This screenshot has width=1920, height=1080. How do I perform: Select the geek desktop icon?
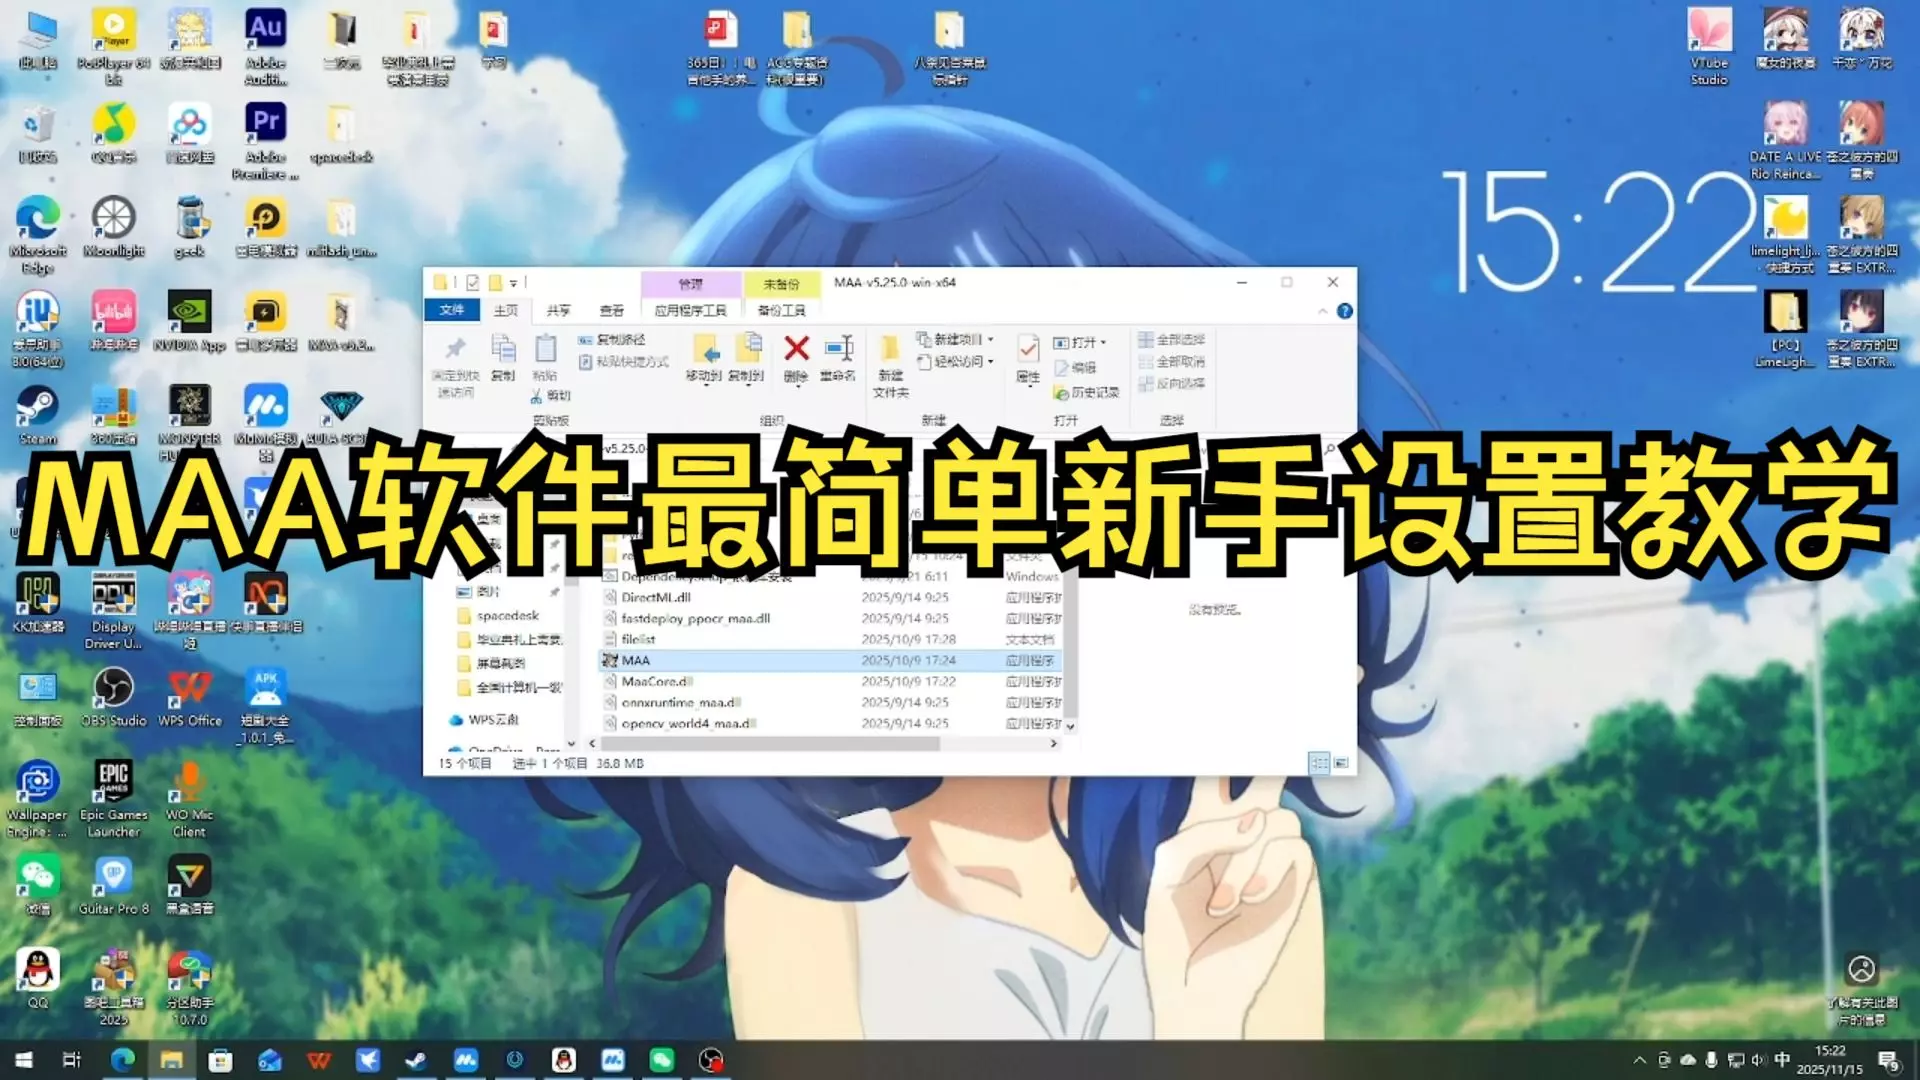189,226
